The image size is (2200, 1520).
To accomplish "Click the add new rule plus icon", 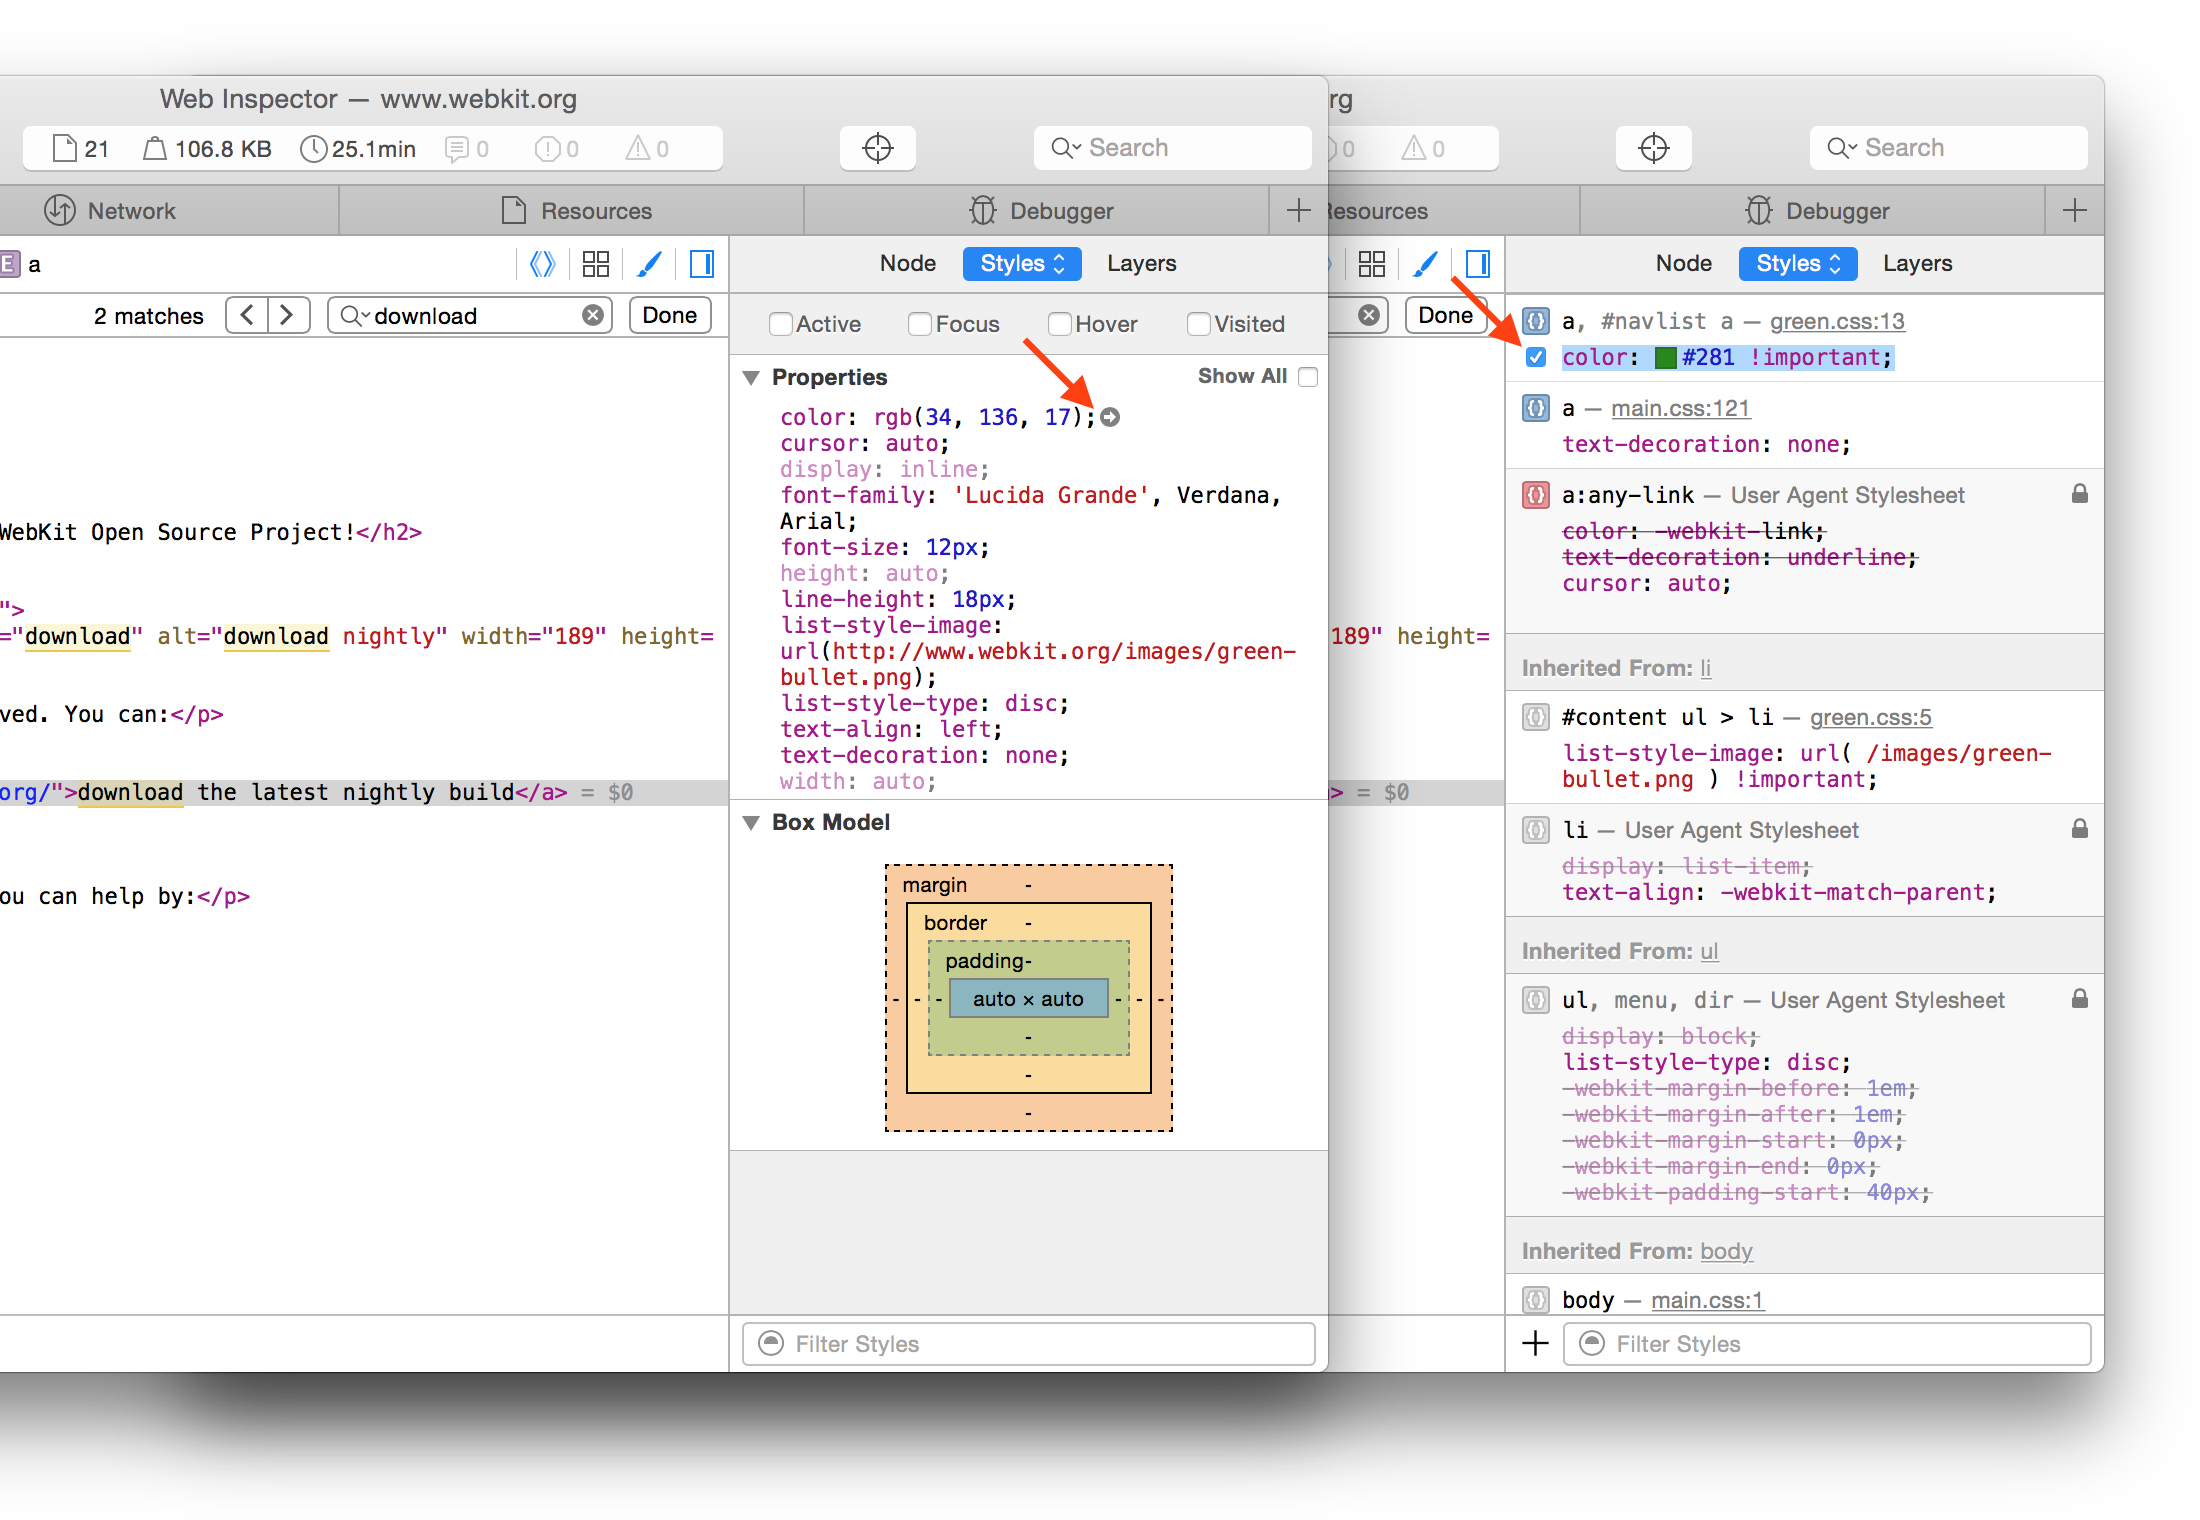I will [x=1535, y=1343].
